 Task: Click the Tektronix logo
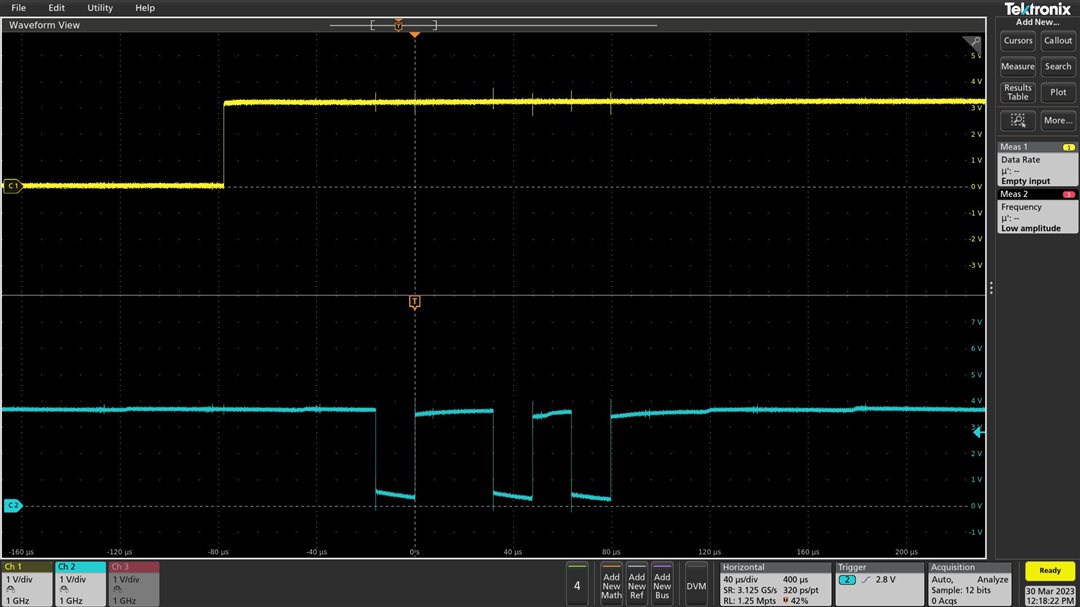pos(1037,9)
